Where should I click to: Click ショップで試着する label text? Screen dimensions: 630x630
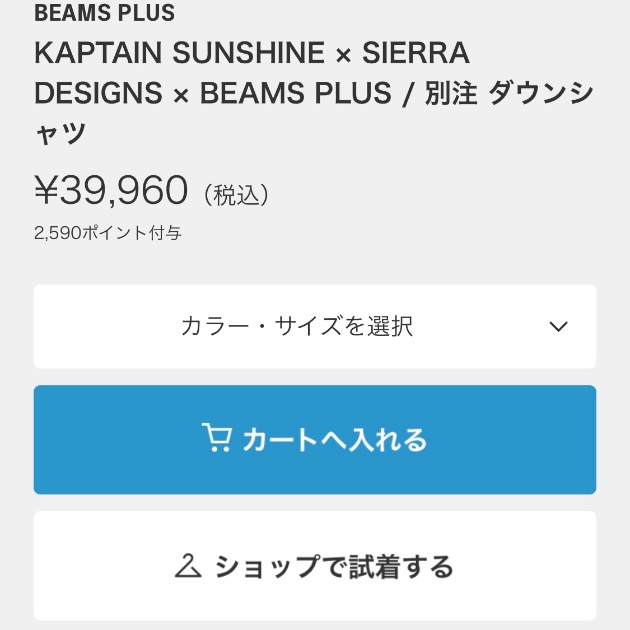(x=334, y=567)
